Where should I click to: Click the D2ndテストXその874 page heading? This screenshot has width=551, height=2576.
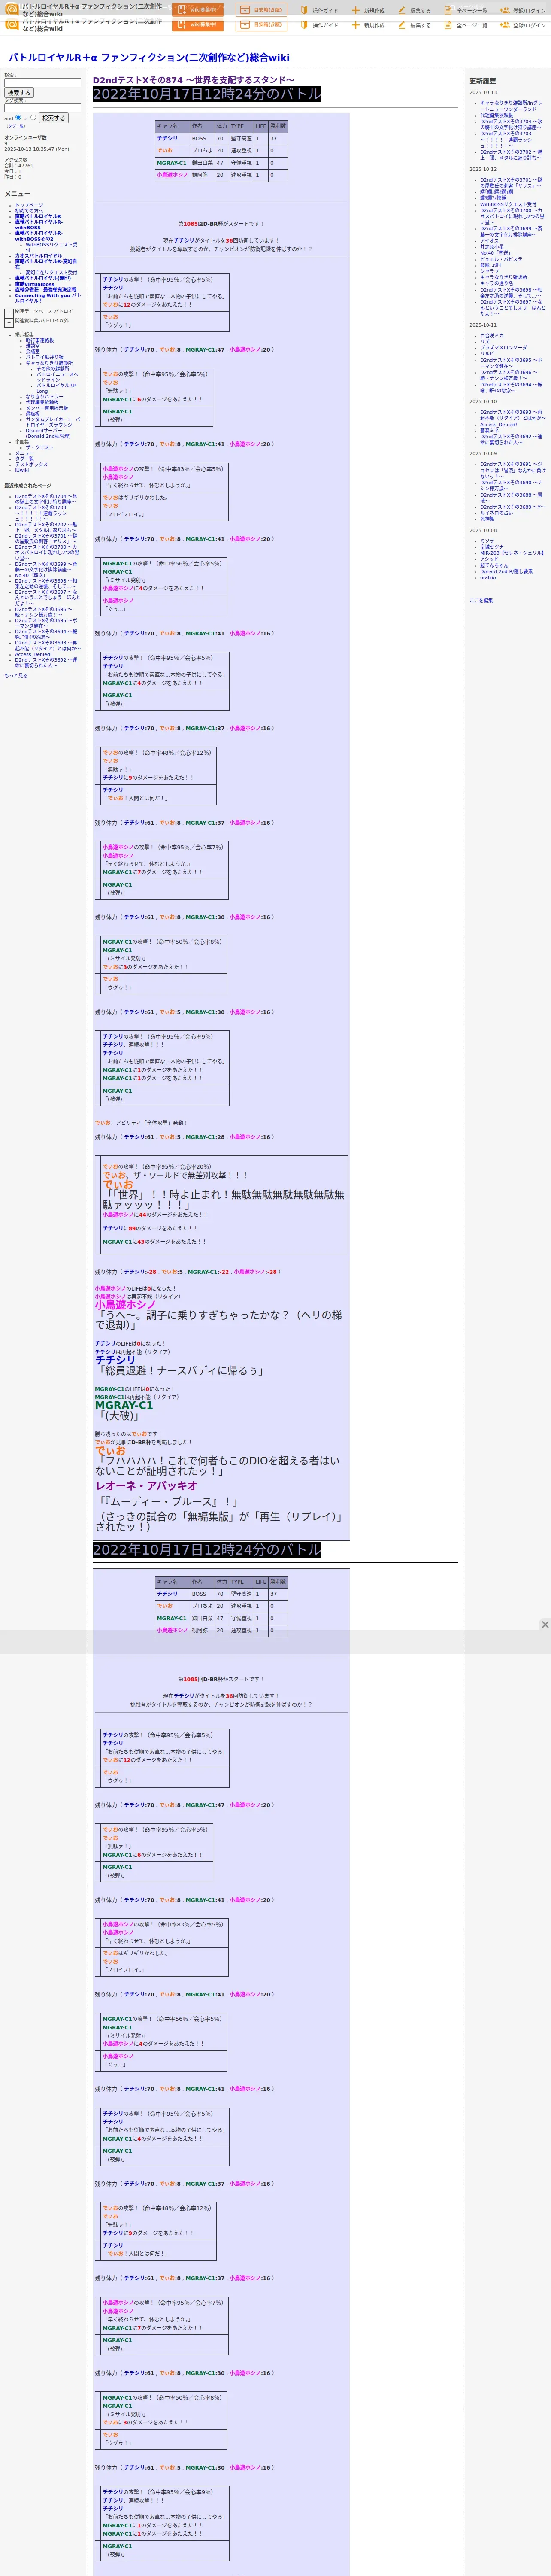pyautogui.click(x=194, y=80)
